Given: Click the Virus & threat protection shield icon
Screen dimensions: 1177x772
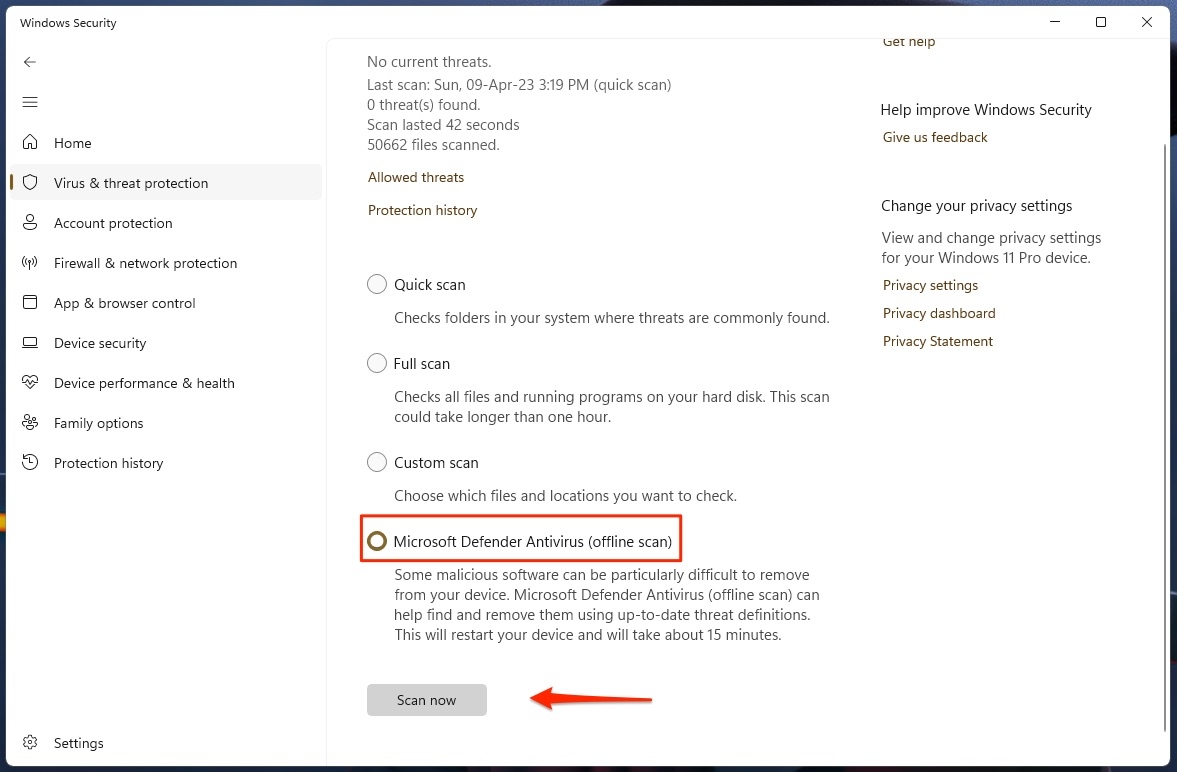Looking at the screenshot, I should (x=30, y=182).
